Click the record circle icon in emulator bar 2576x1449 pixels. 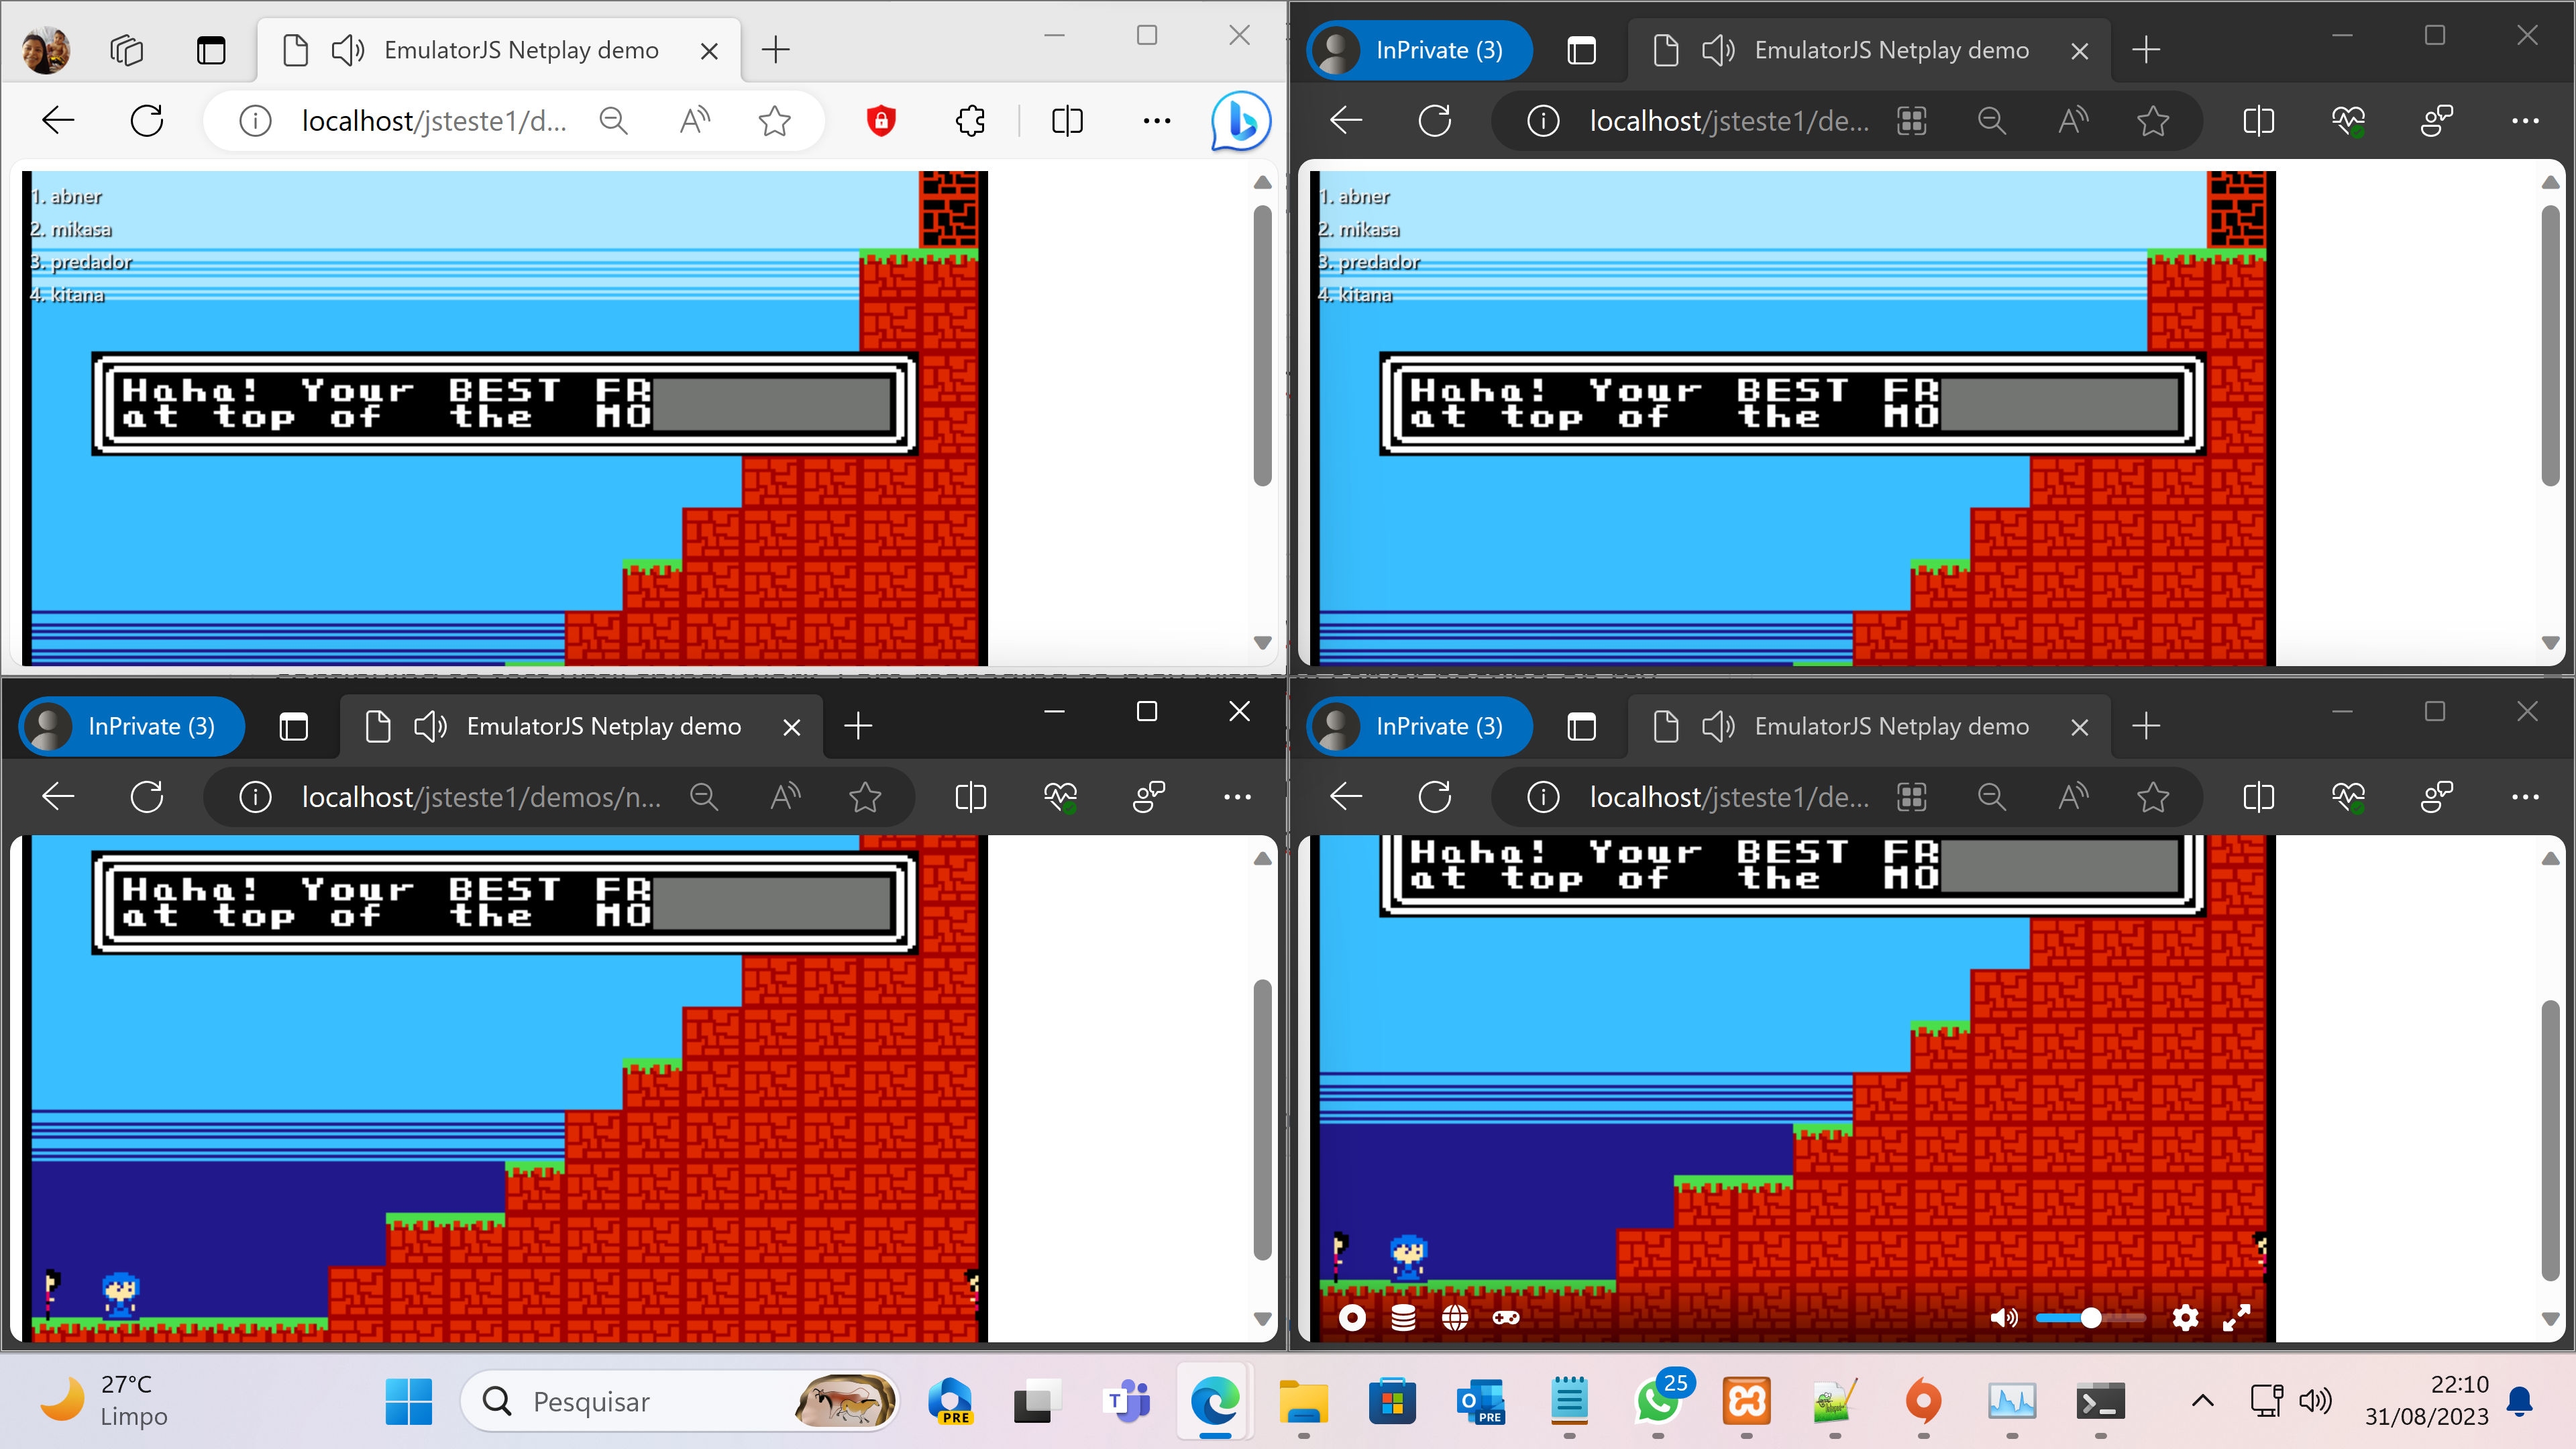(x=1352, y=1318)
